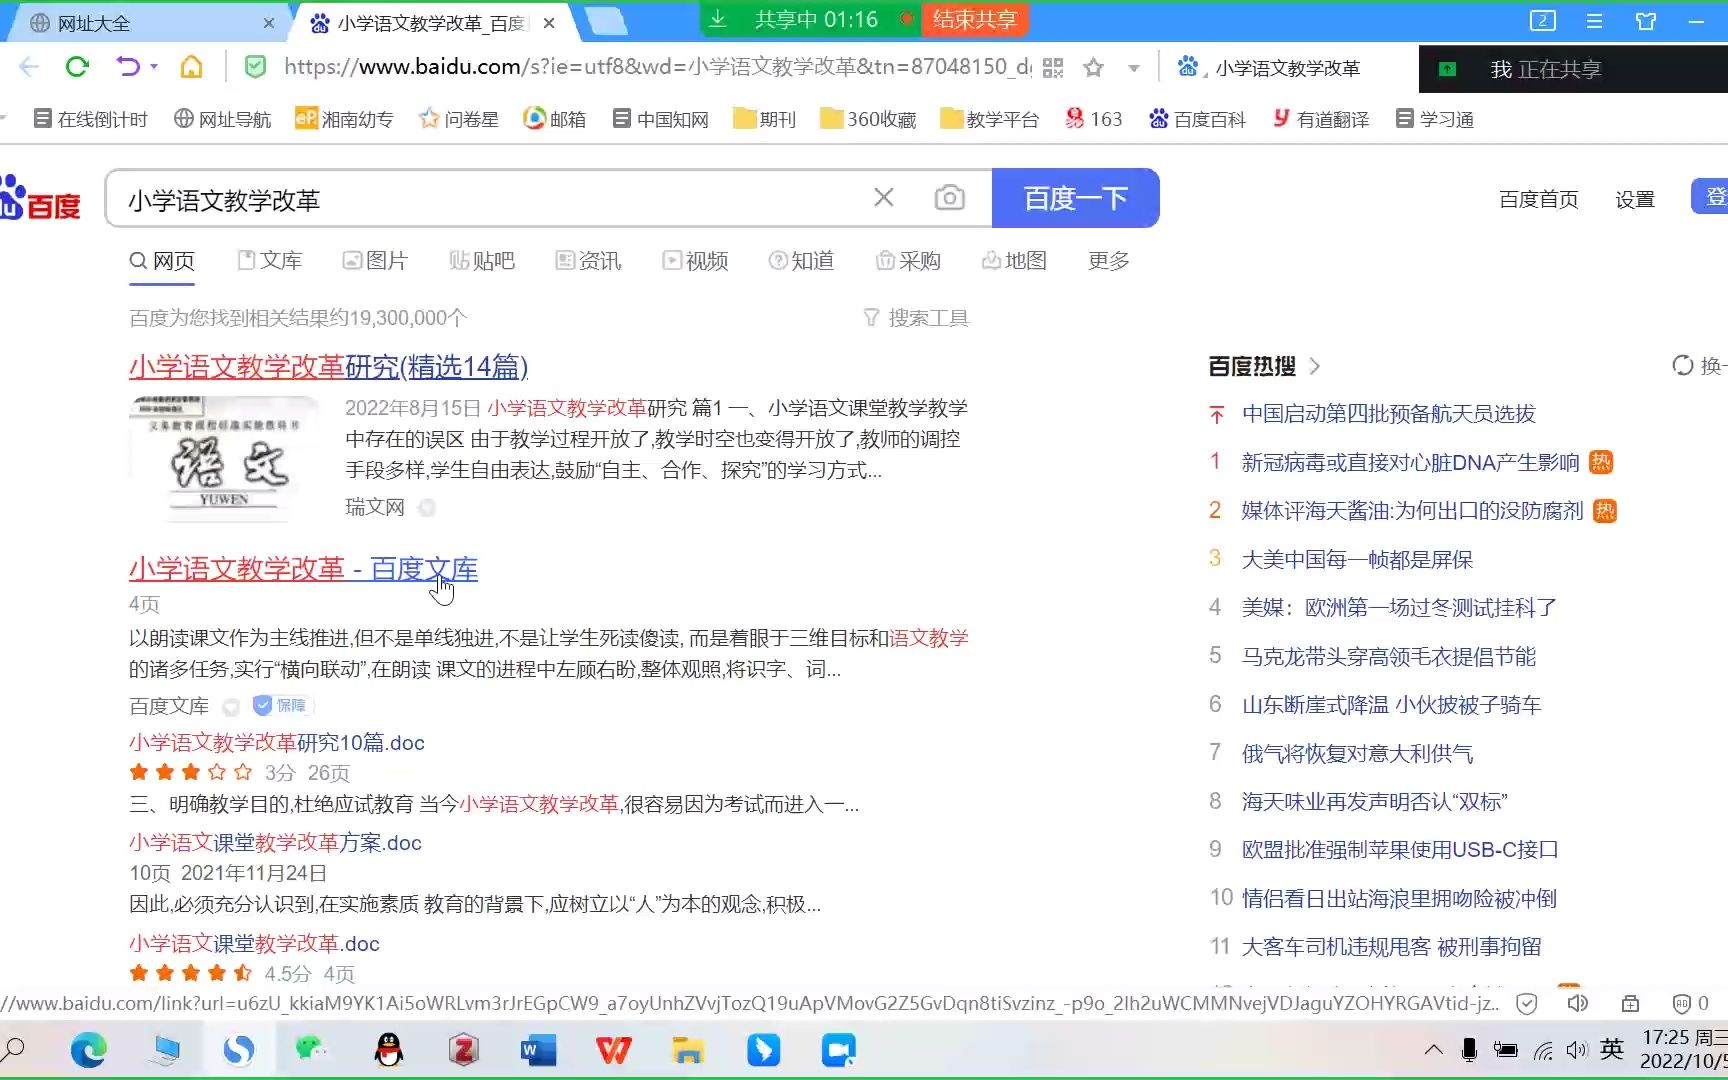
Task: Open File Explorer from the taskbar
Action: coord(688,1050)
